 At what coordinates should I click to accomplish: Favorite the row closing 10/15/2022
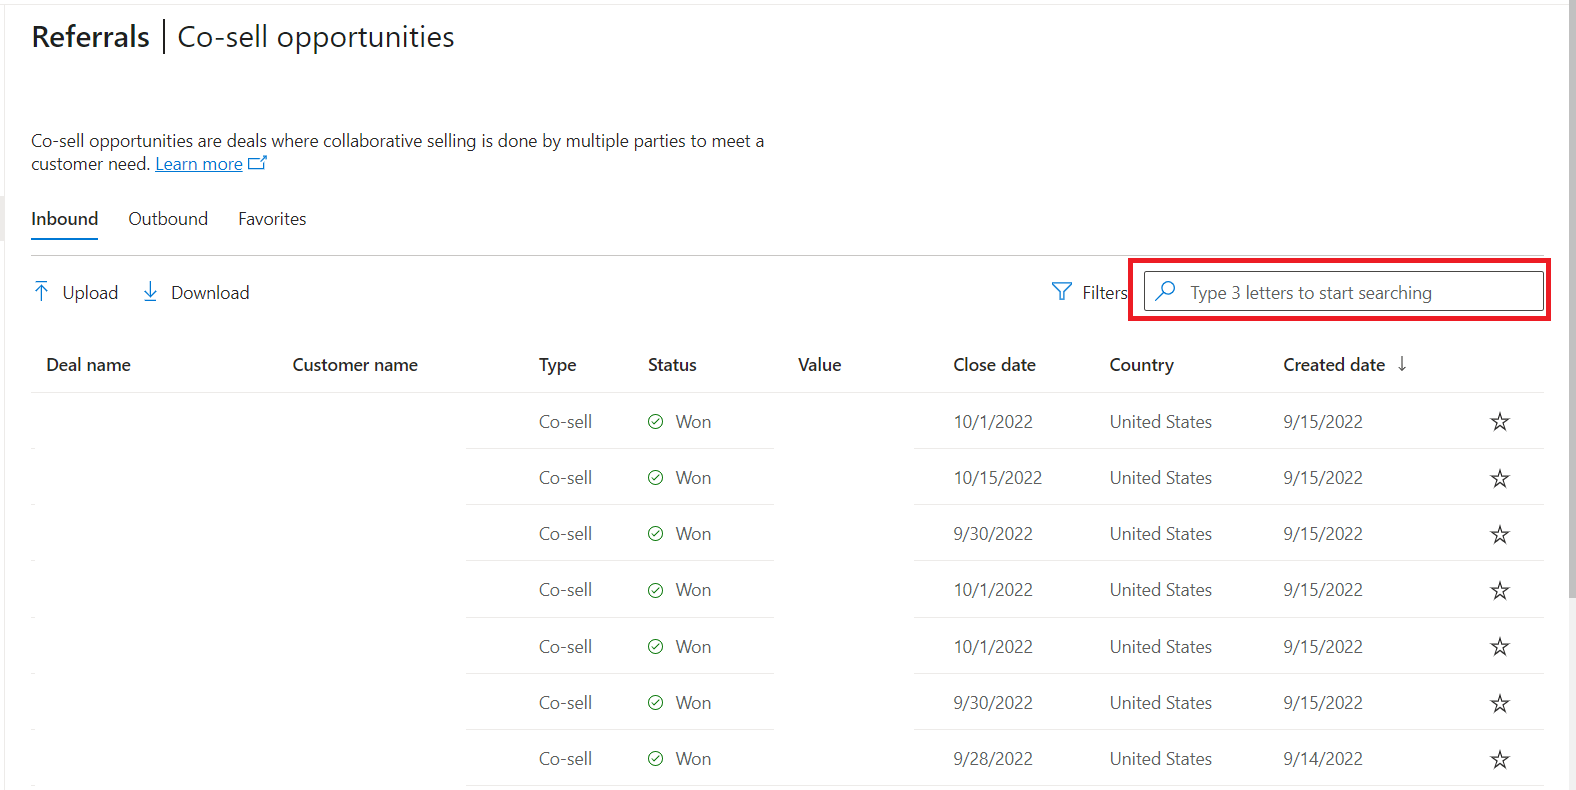coord(1499,478)
